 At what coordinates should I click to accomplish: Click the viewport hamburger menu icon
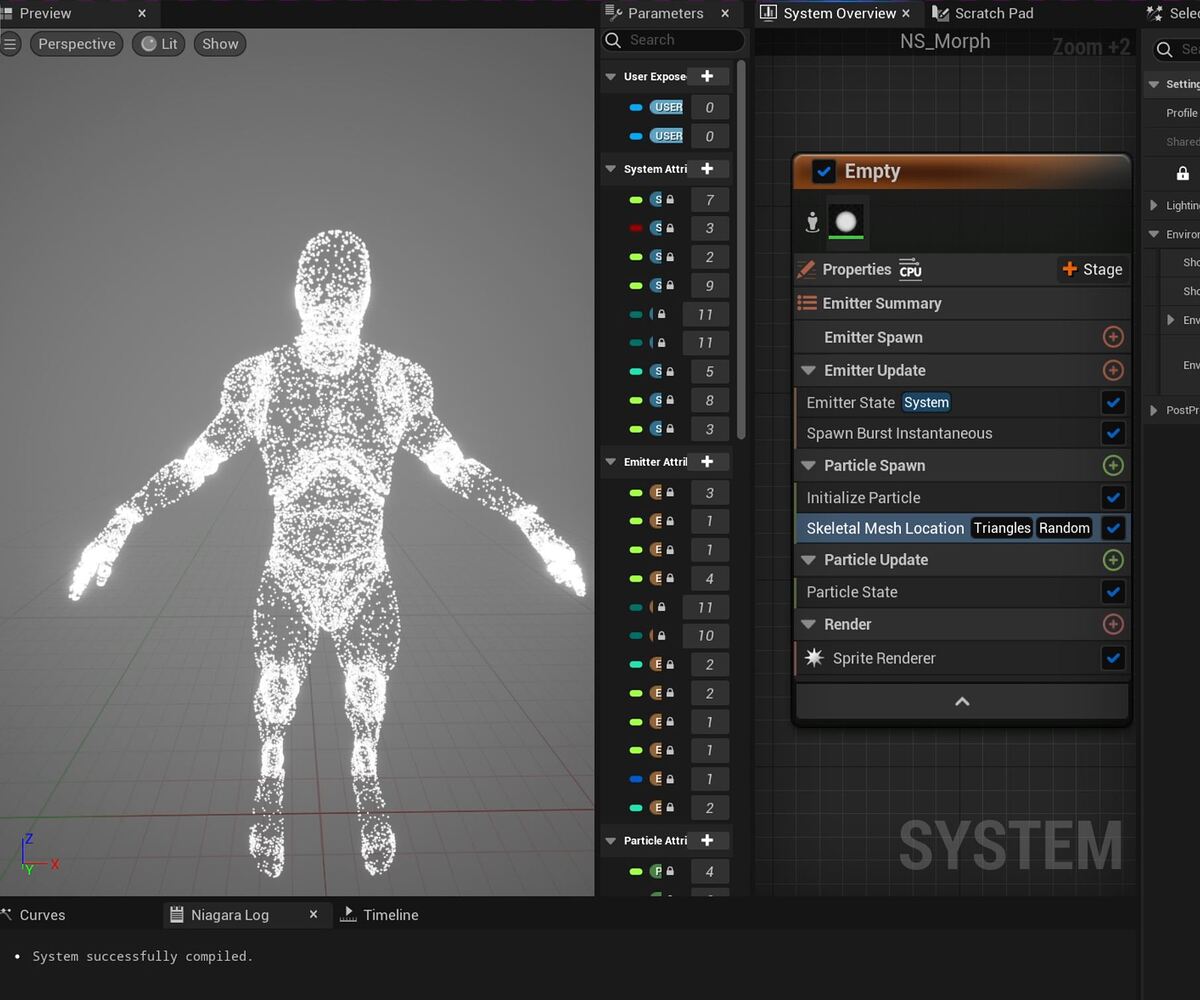(x=10, y=44)
